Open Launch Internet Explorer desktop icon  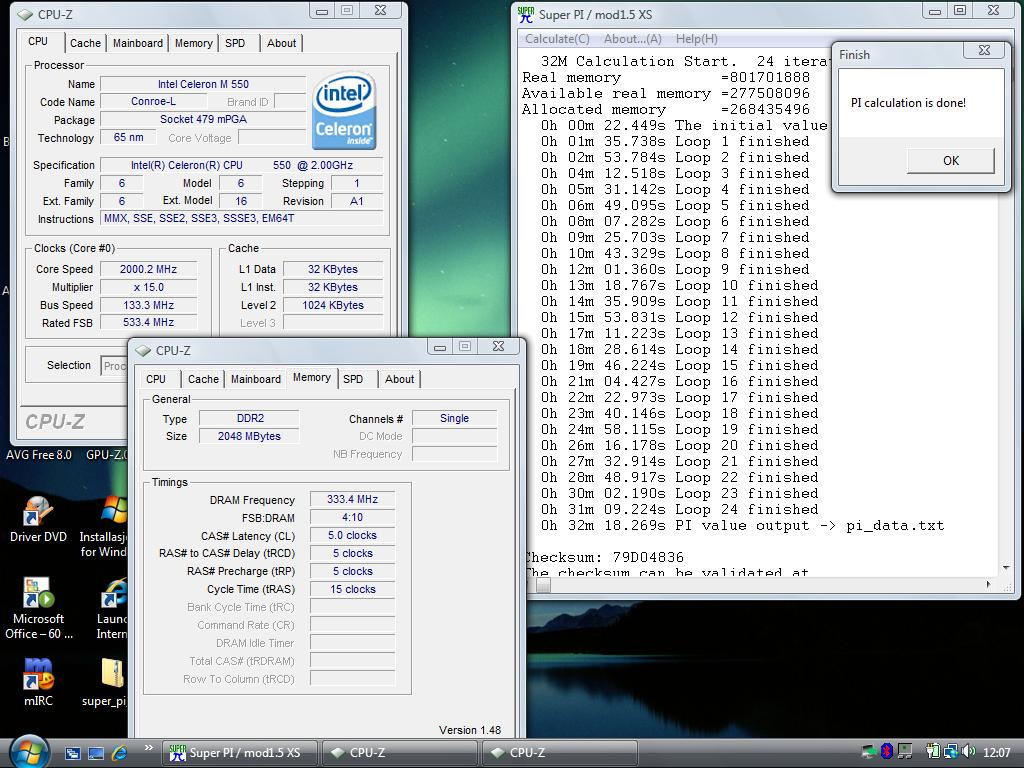point(111,609)
